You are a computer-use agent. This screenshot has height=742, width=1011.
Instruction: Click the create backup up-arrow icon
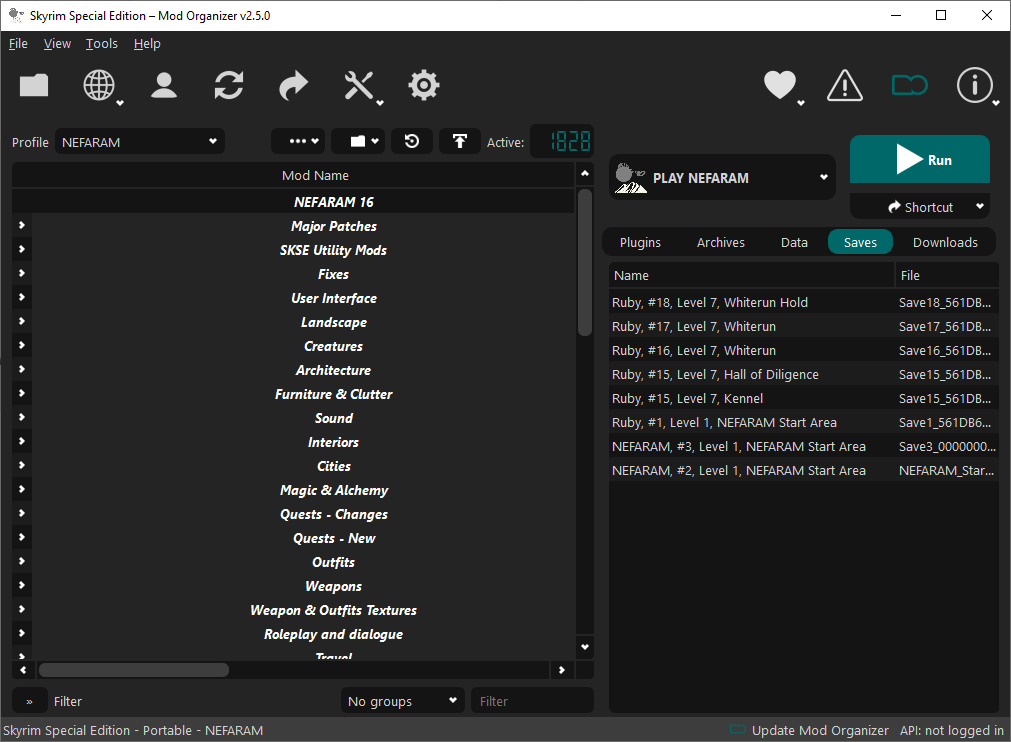pos(460,141)
